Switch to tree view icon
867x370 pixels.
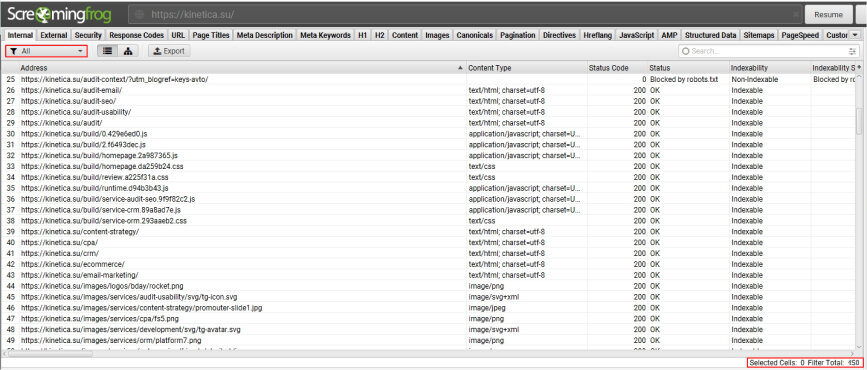pyautogui.click(x=128, y=51)
